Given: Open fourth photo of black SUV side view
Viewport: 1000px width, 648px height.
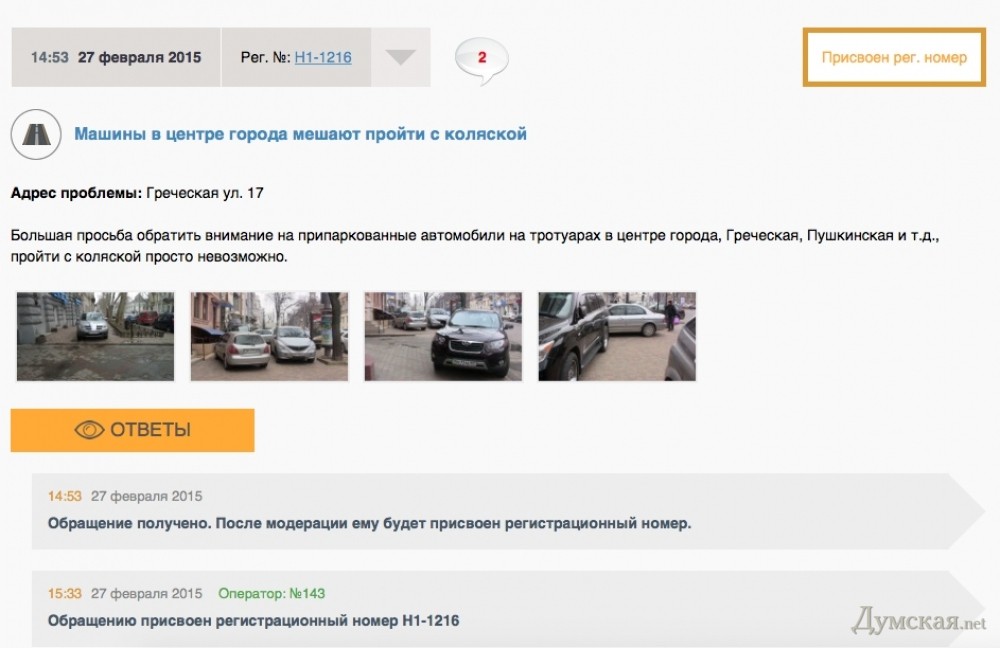Looking at the screenshot, I should 617,337.
